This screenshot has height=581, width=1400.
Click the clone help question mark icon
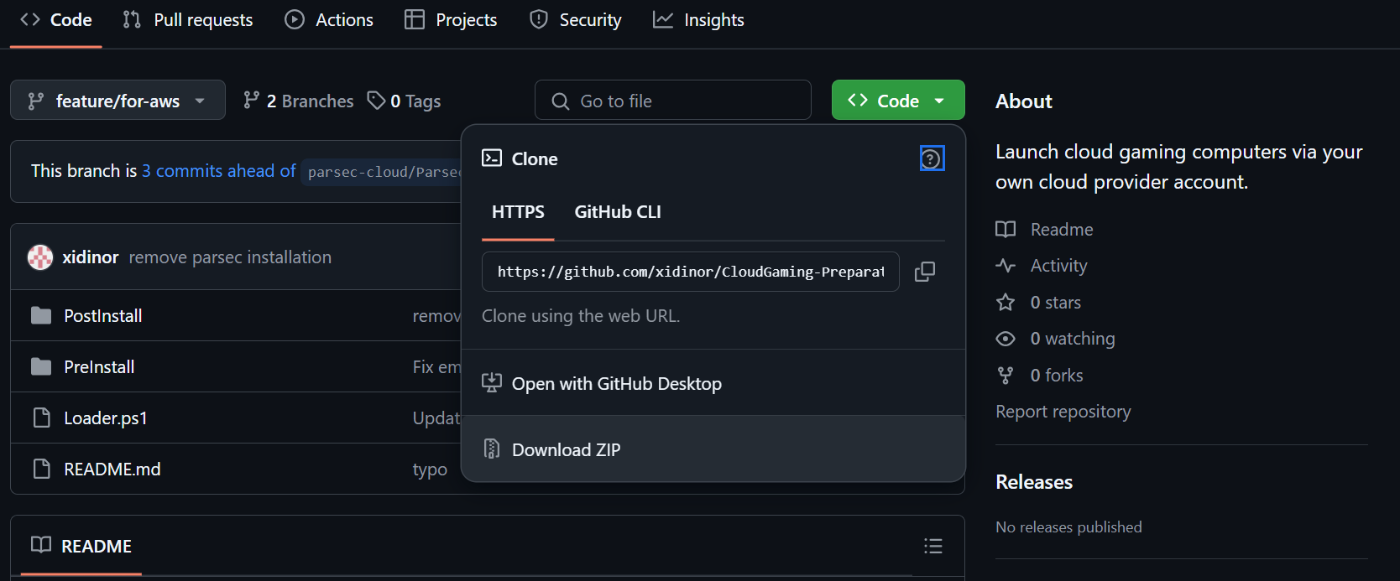tap(931, 159)
